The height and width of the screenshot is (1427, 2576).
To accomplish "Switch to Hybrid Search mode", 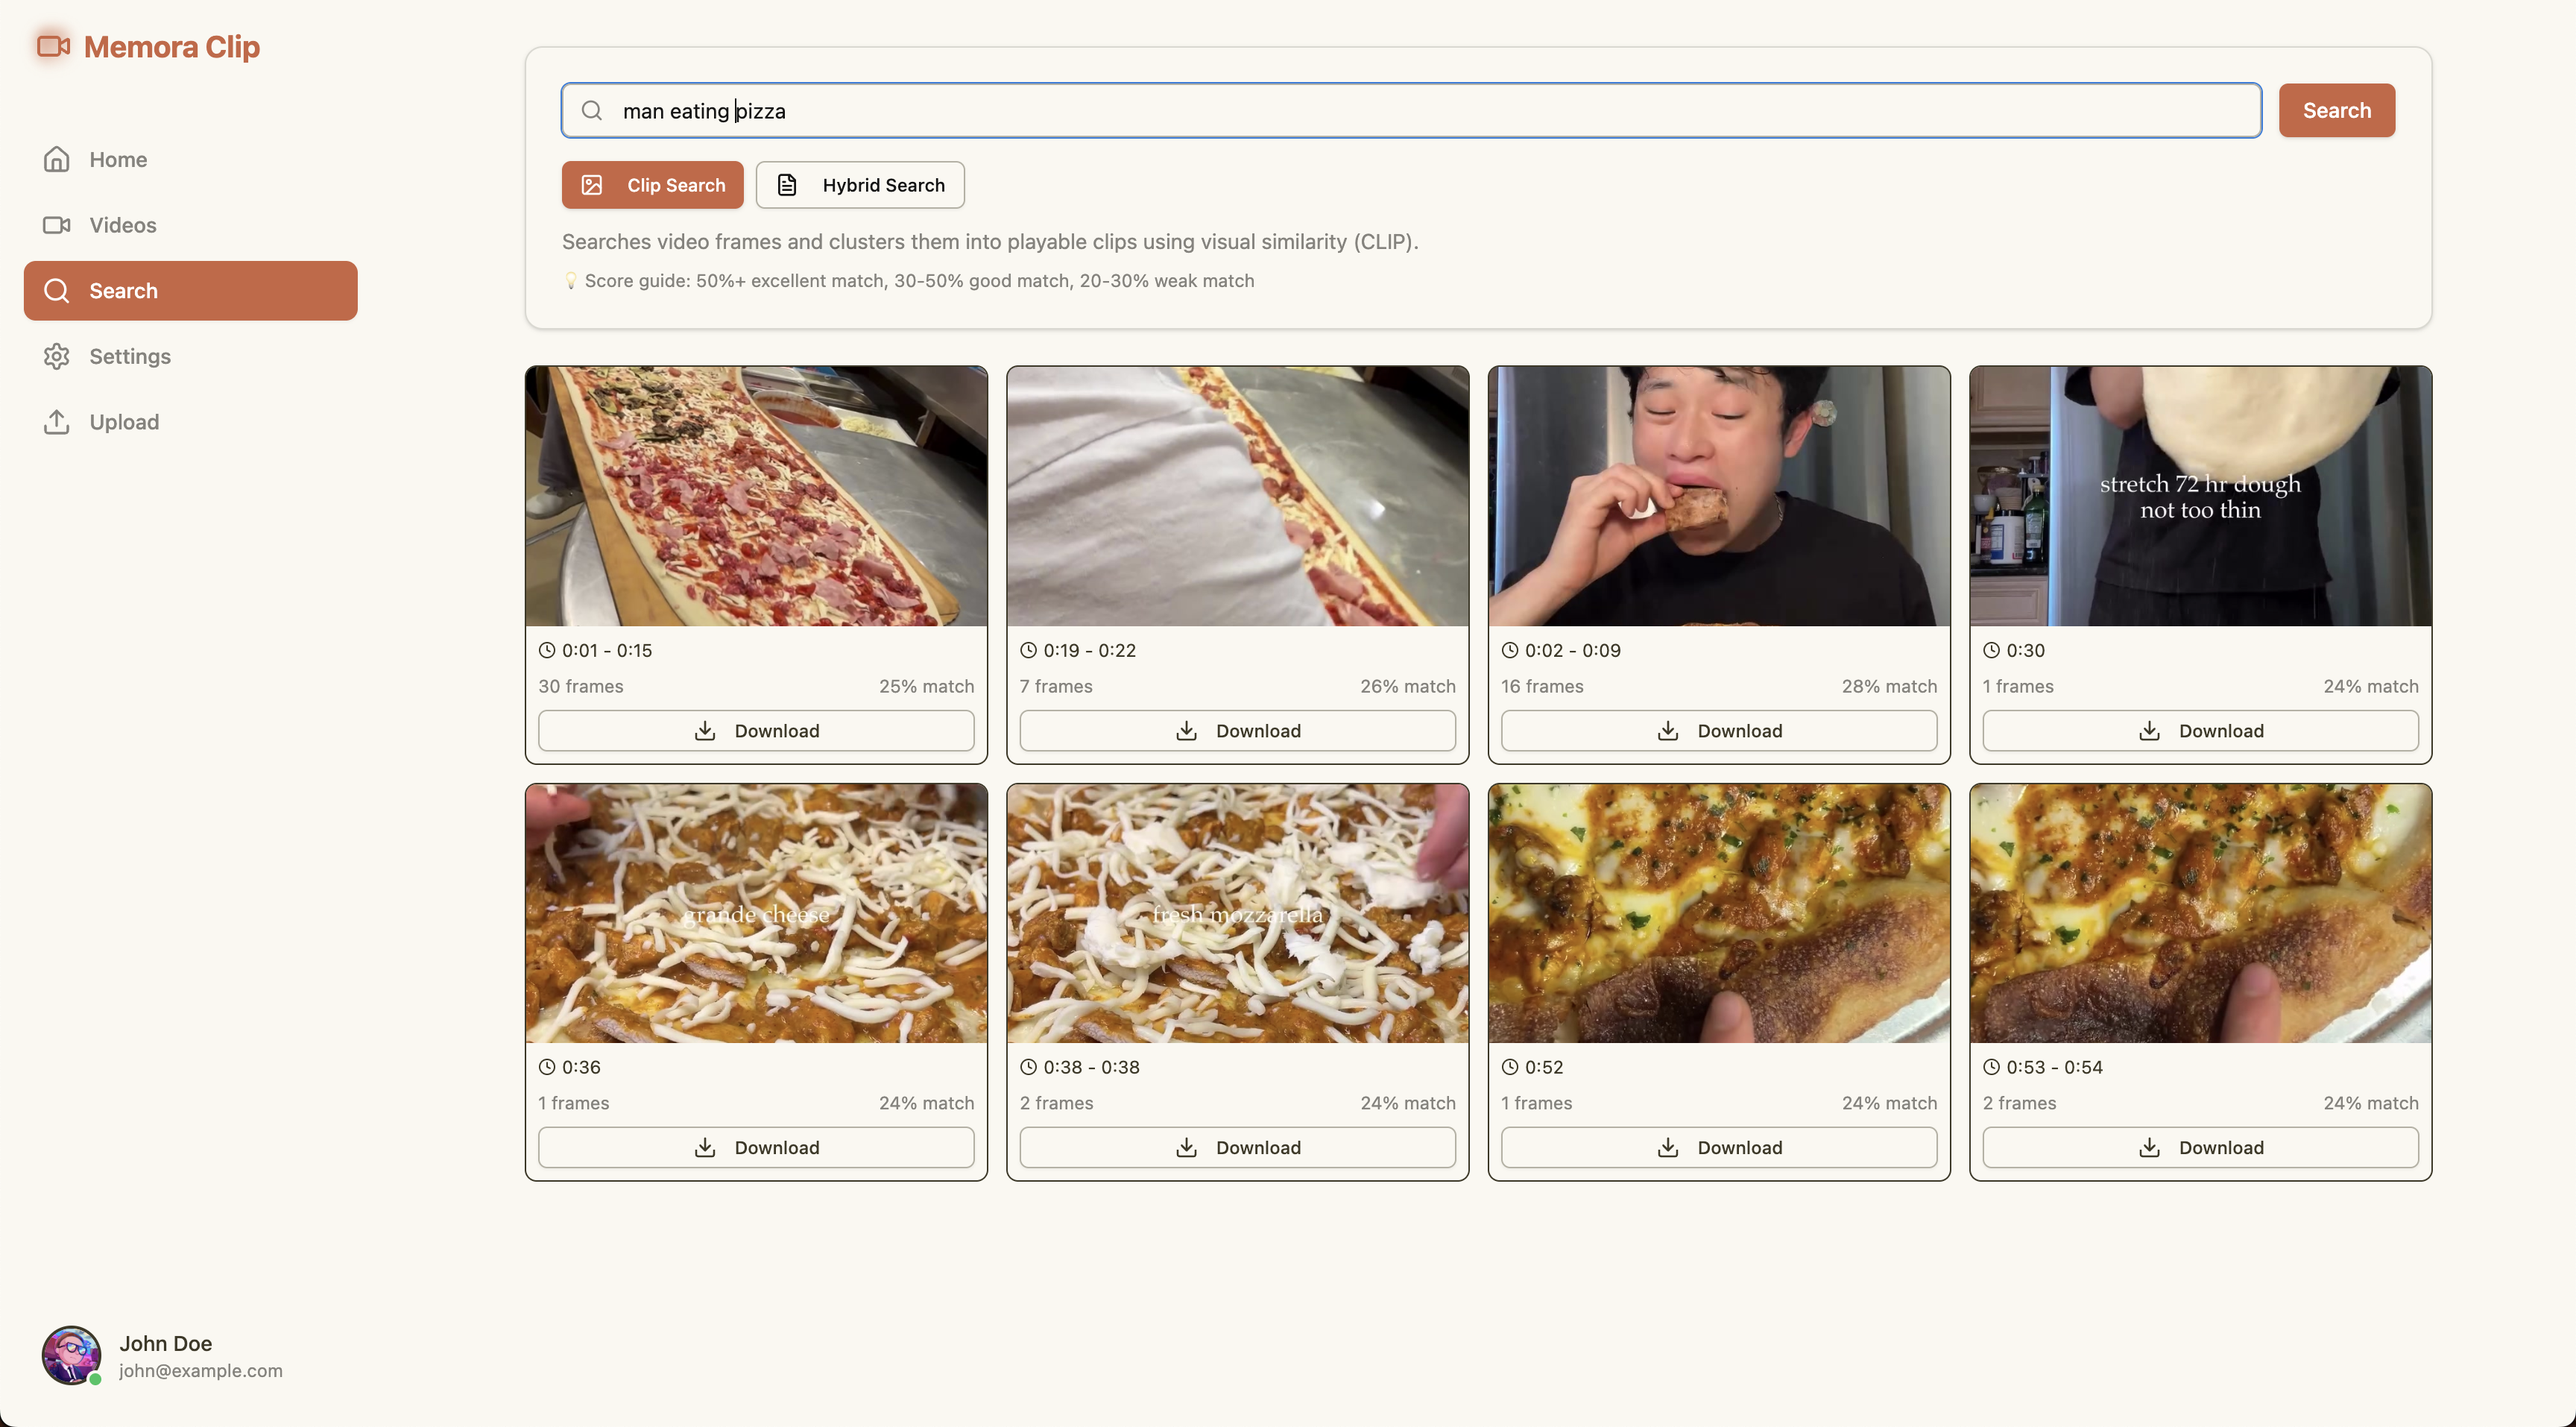I will coord(860,185).
